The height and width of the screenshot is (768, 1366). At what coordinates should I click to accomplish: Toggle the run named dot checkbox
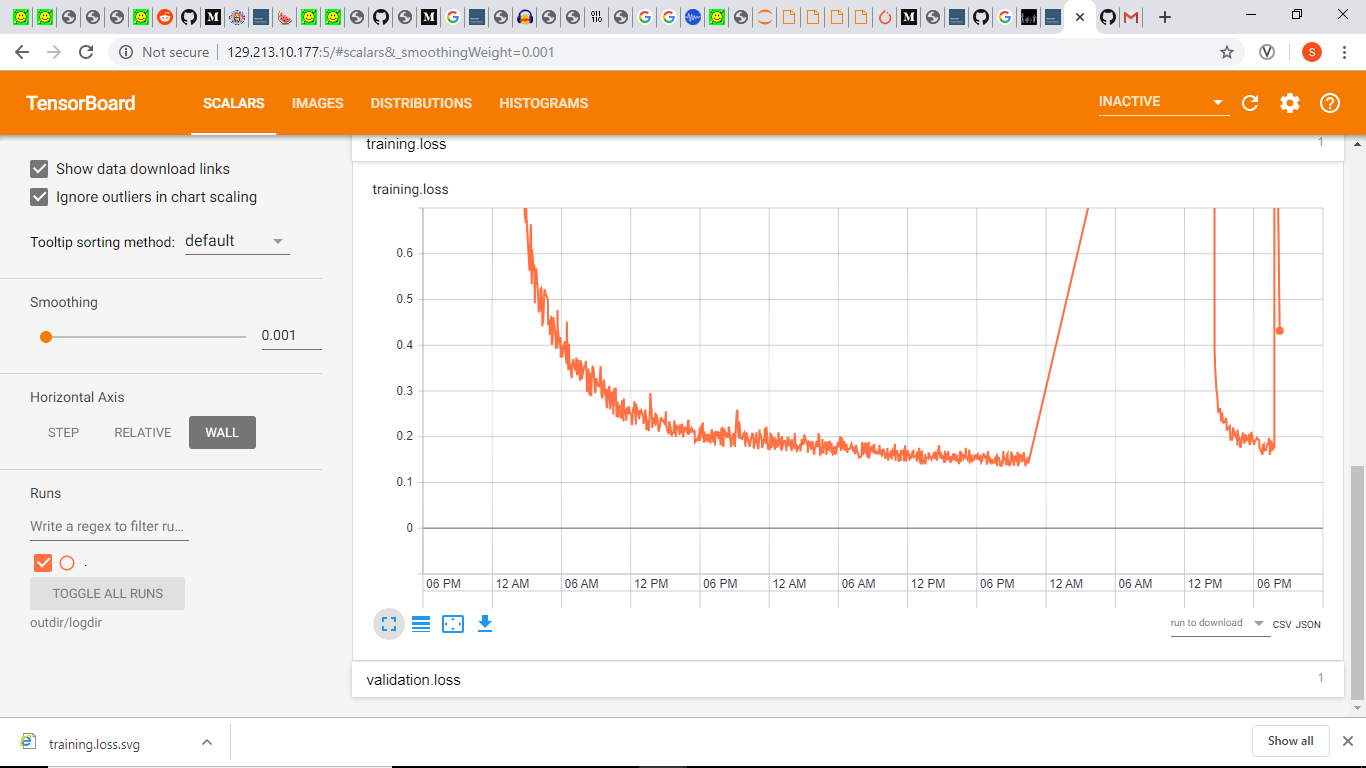click(x=42, y=562)
